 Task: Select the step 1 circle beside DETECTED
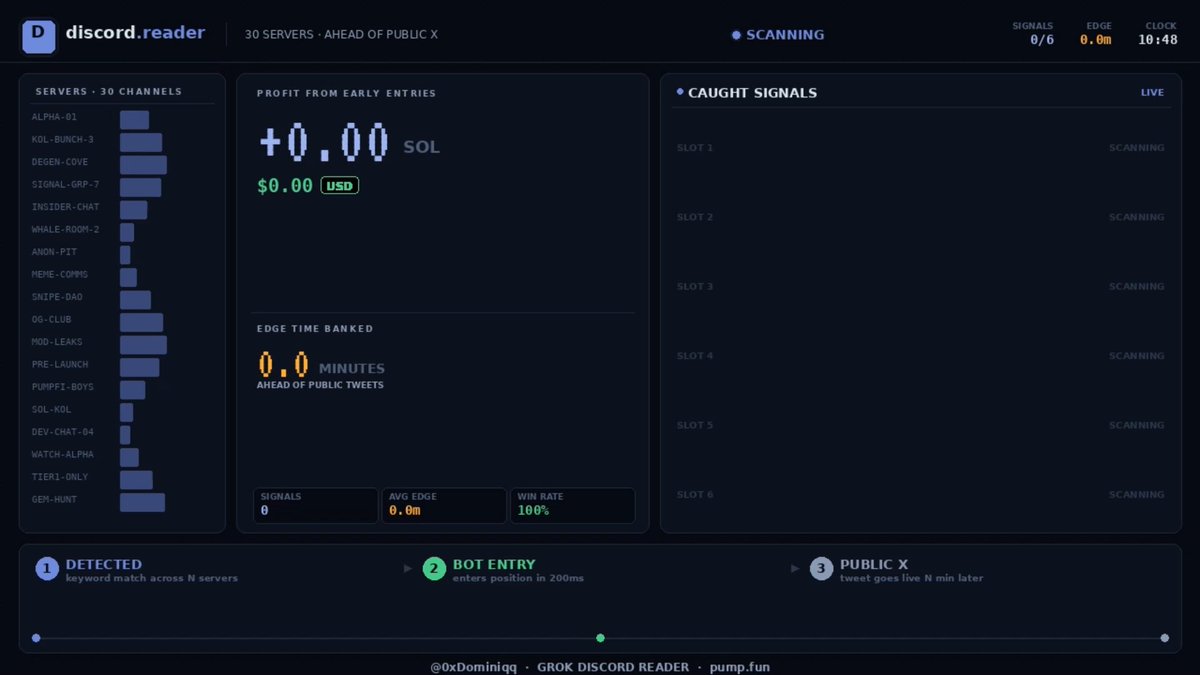pyautogui.click(x=47, y=569)
